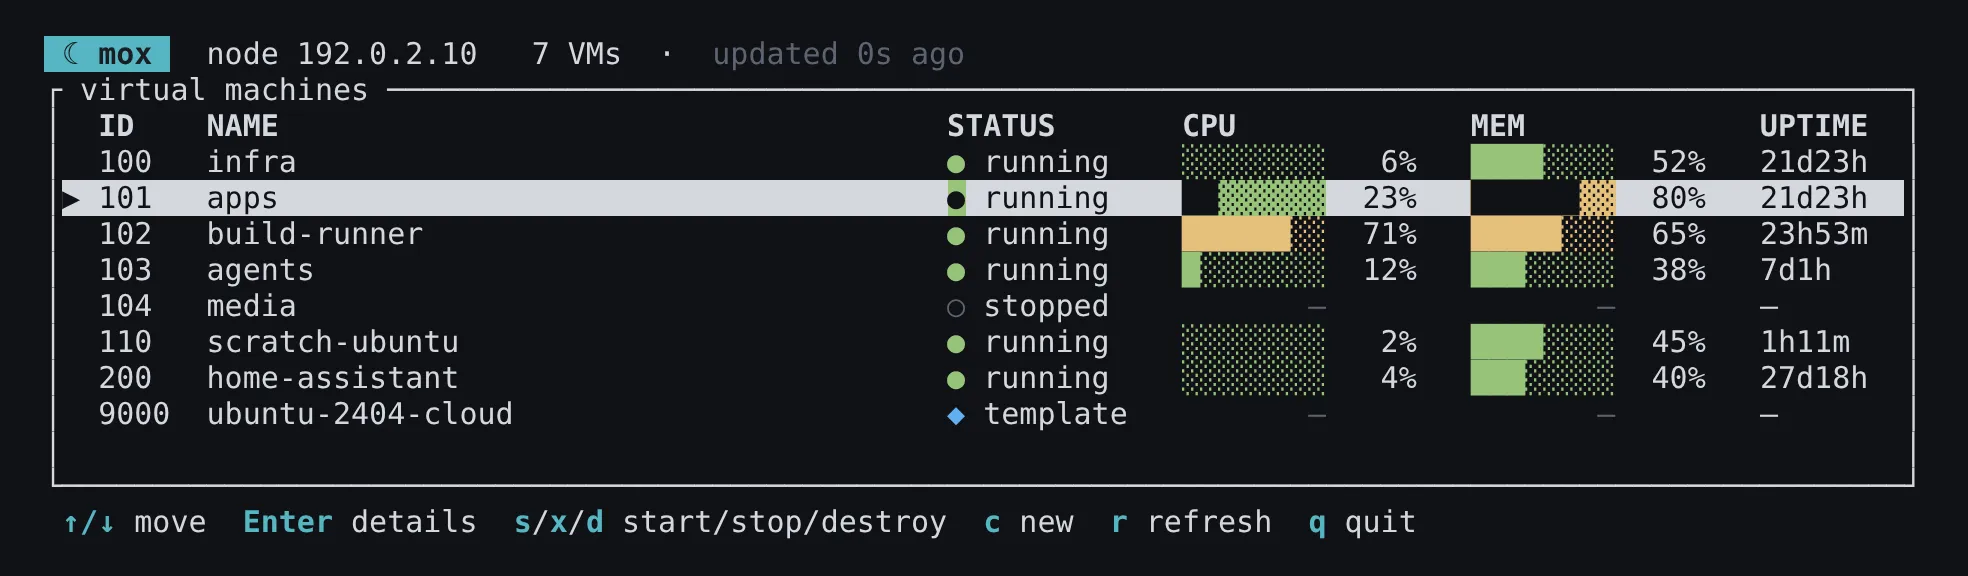Click VM ID 110
Screen dimensions: 1968x576
pyautogui.click(x=125, y=342)
